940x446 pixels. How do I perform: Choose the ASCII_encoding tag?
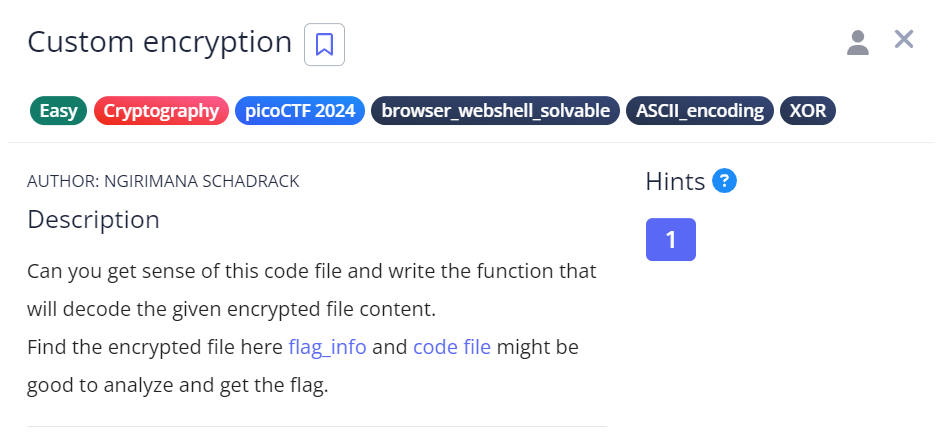click(x=700, y=111)
